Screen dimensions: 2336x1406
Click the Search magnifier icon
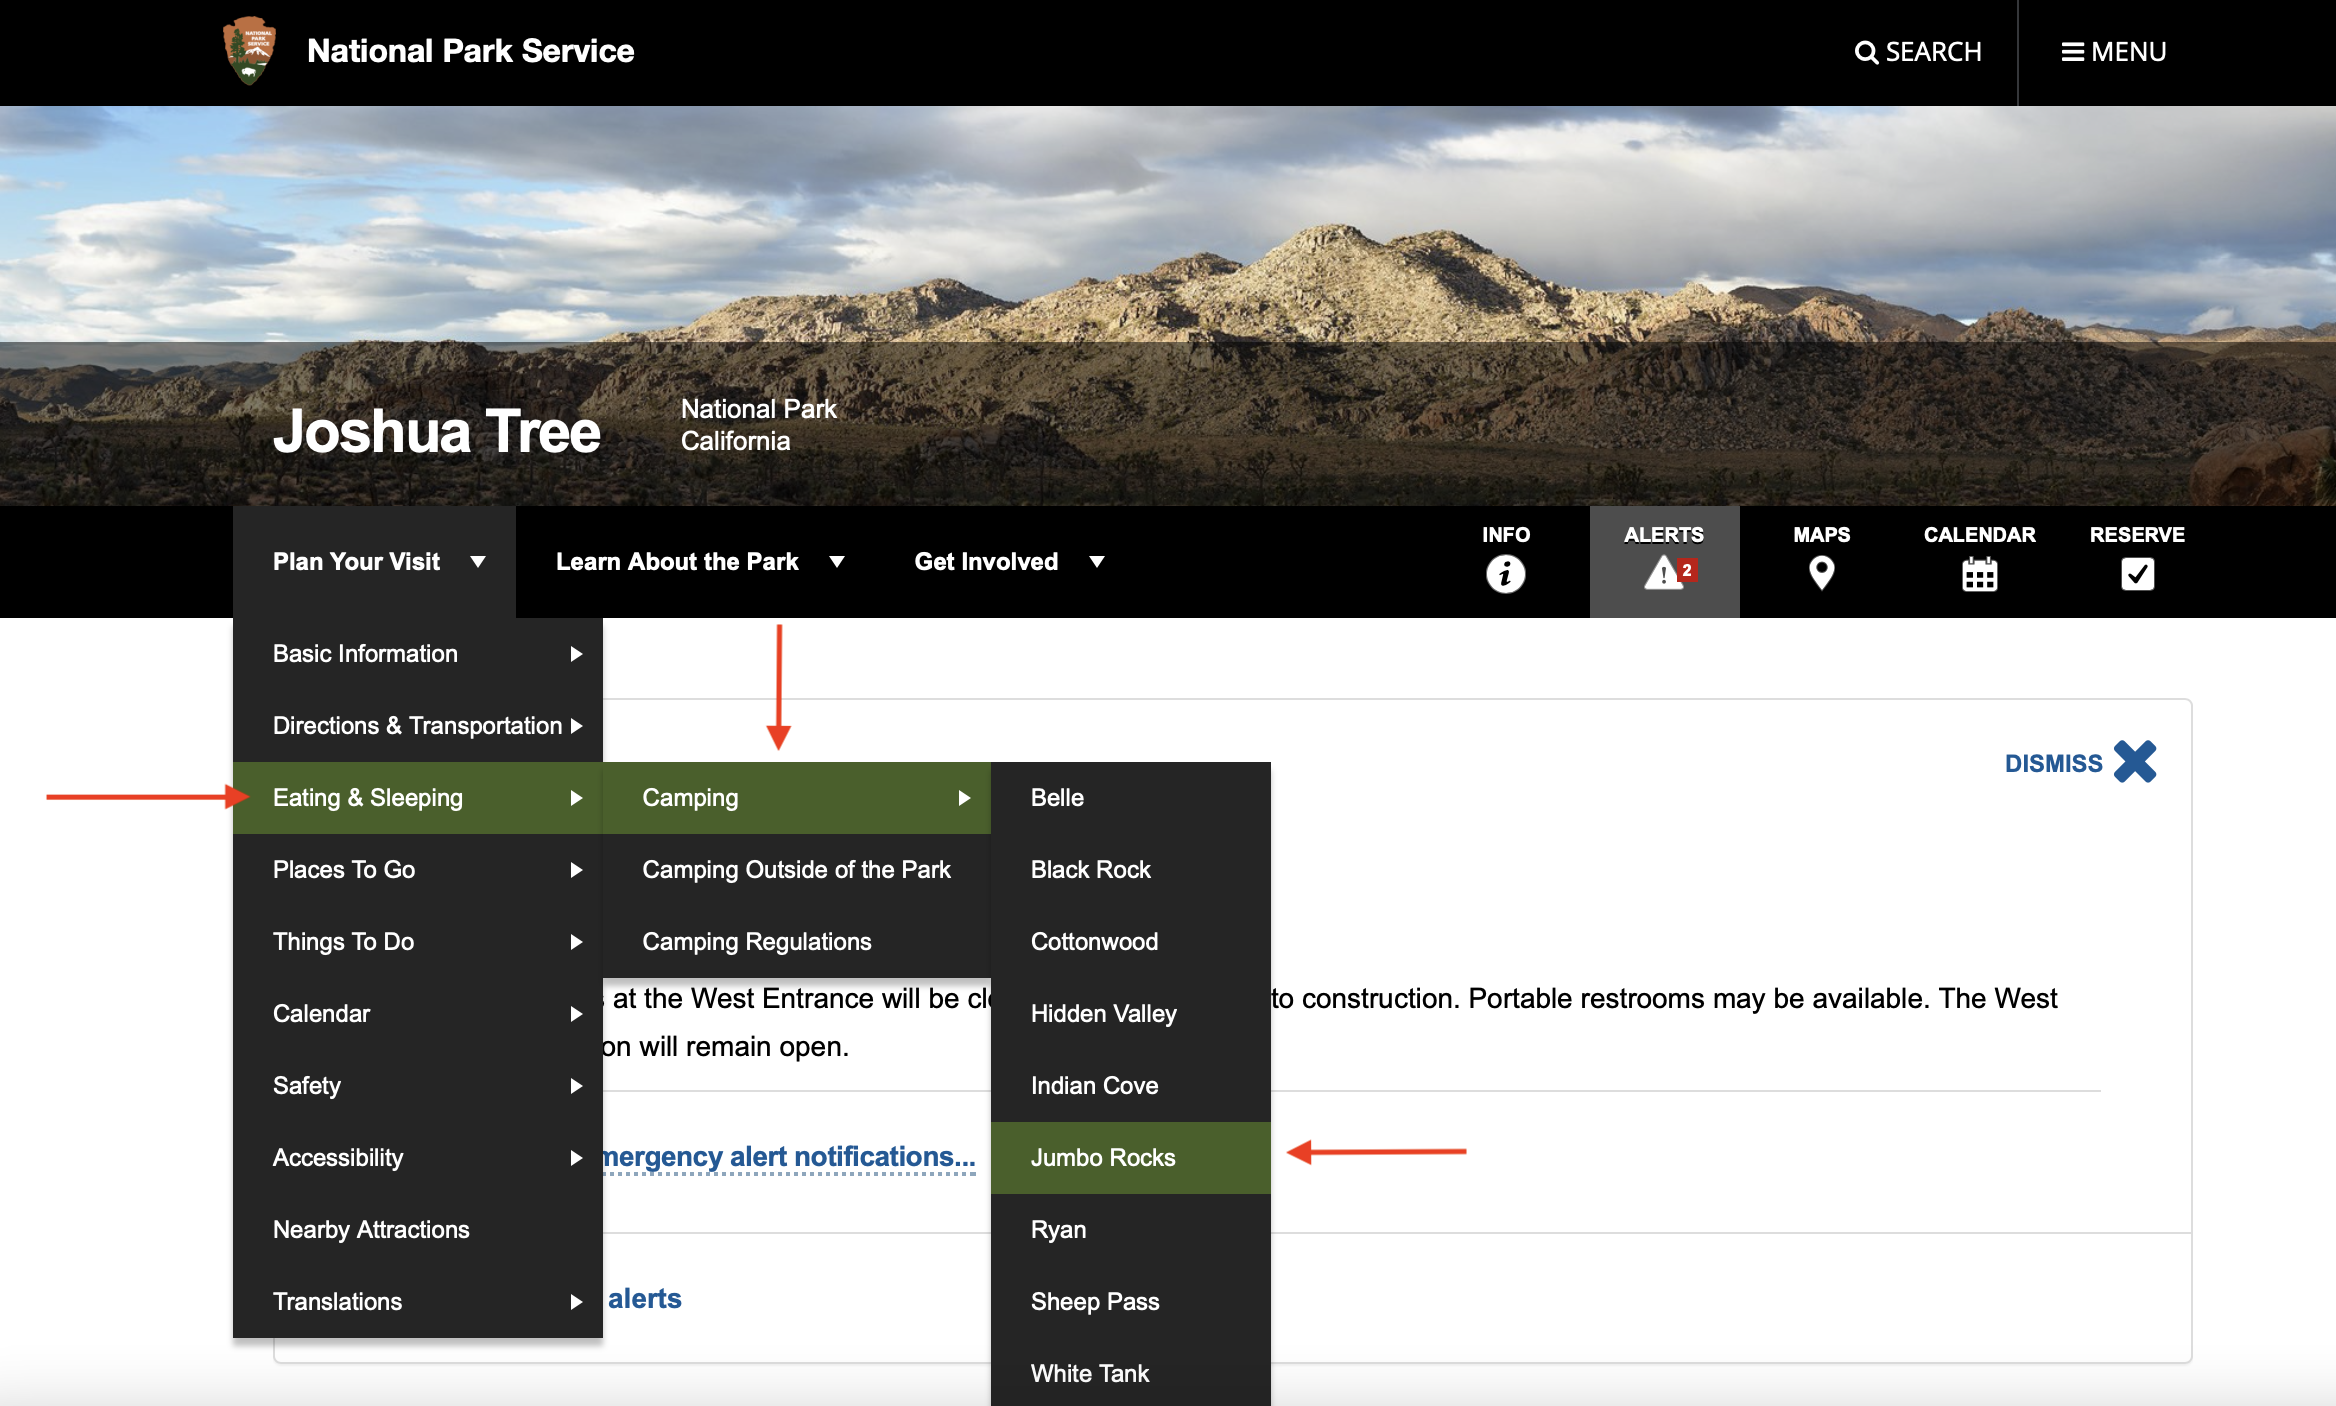click(1866, 52)
